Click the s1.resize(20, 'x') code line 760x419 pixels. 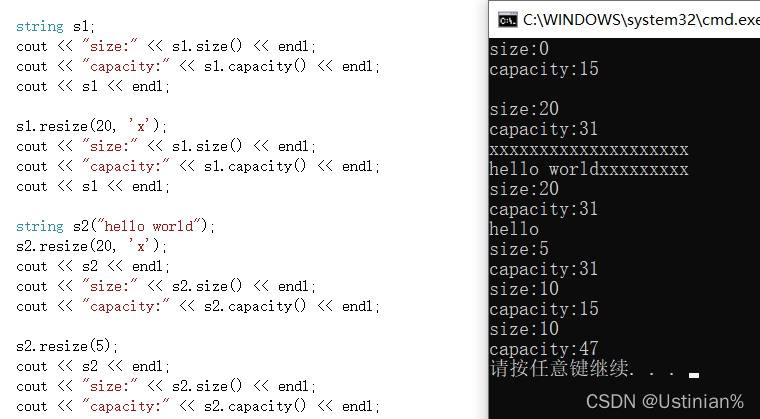[x=91, y=126]
